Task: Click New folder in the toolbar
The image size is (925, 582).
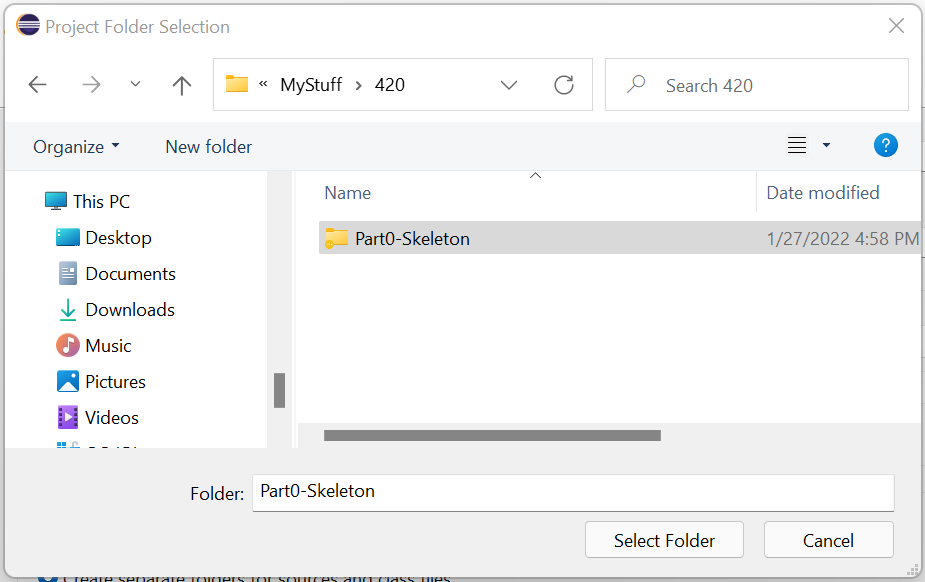Action: click(208, 147)
